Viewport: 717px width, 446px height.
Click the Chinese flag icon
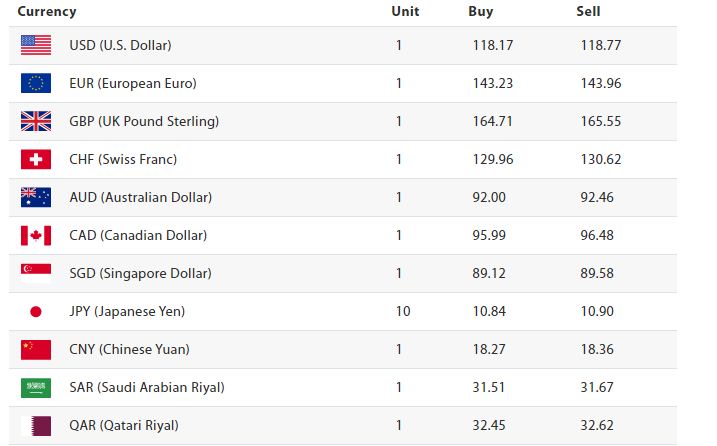pyautogui.click(x=36, y=349)
